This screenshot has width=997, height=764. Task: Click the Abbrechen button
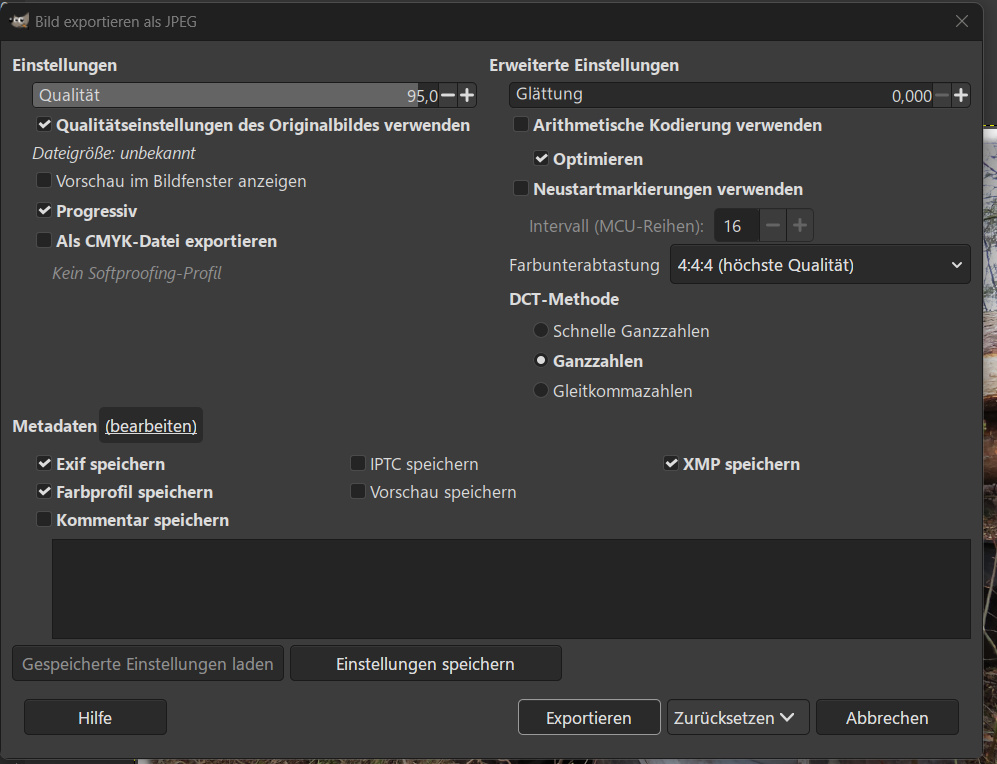[x=886, y=718]
